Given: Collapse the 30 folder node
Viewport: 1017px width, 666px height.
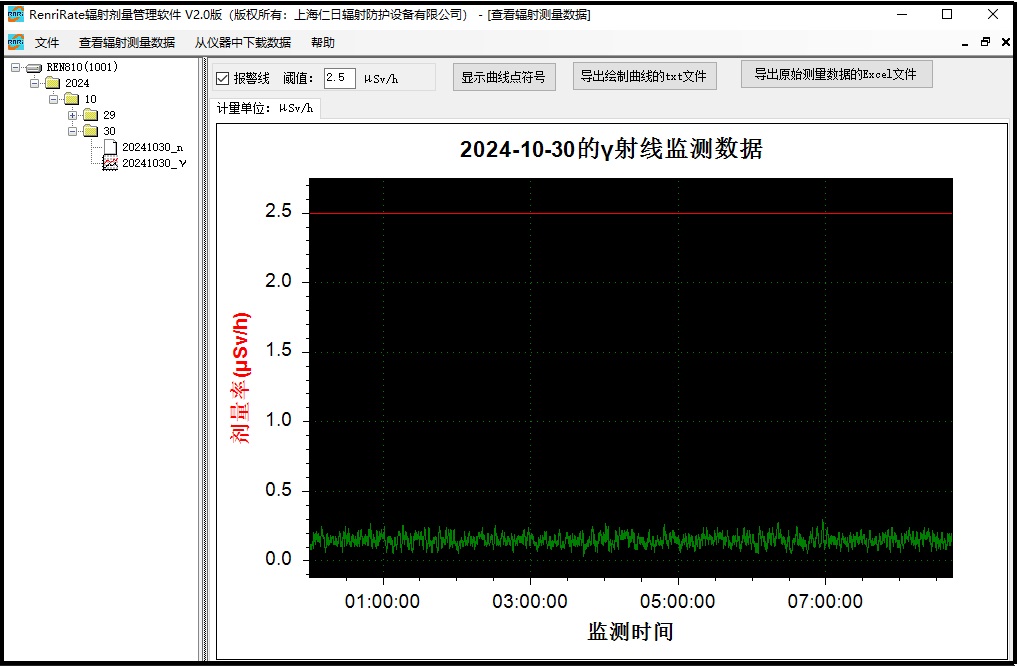Looking at the screenshot, I should [x=73, y=131].
